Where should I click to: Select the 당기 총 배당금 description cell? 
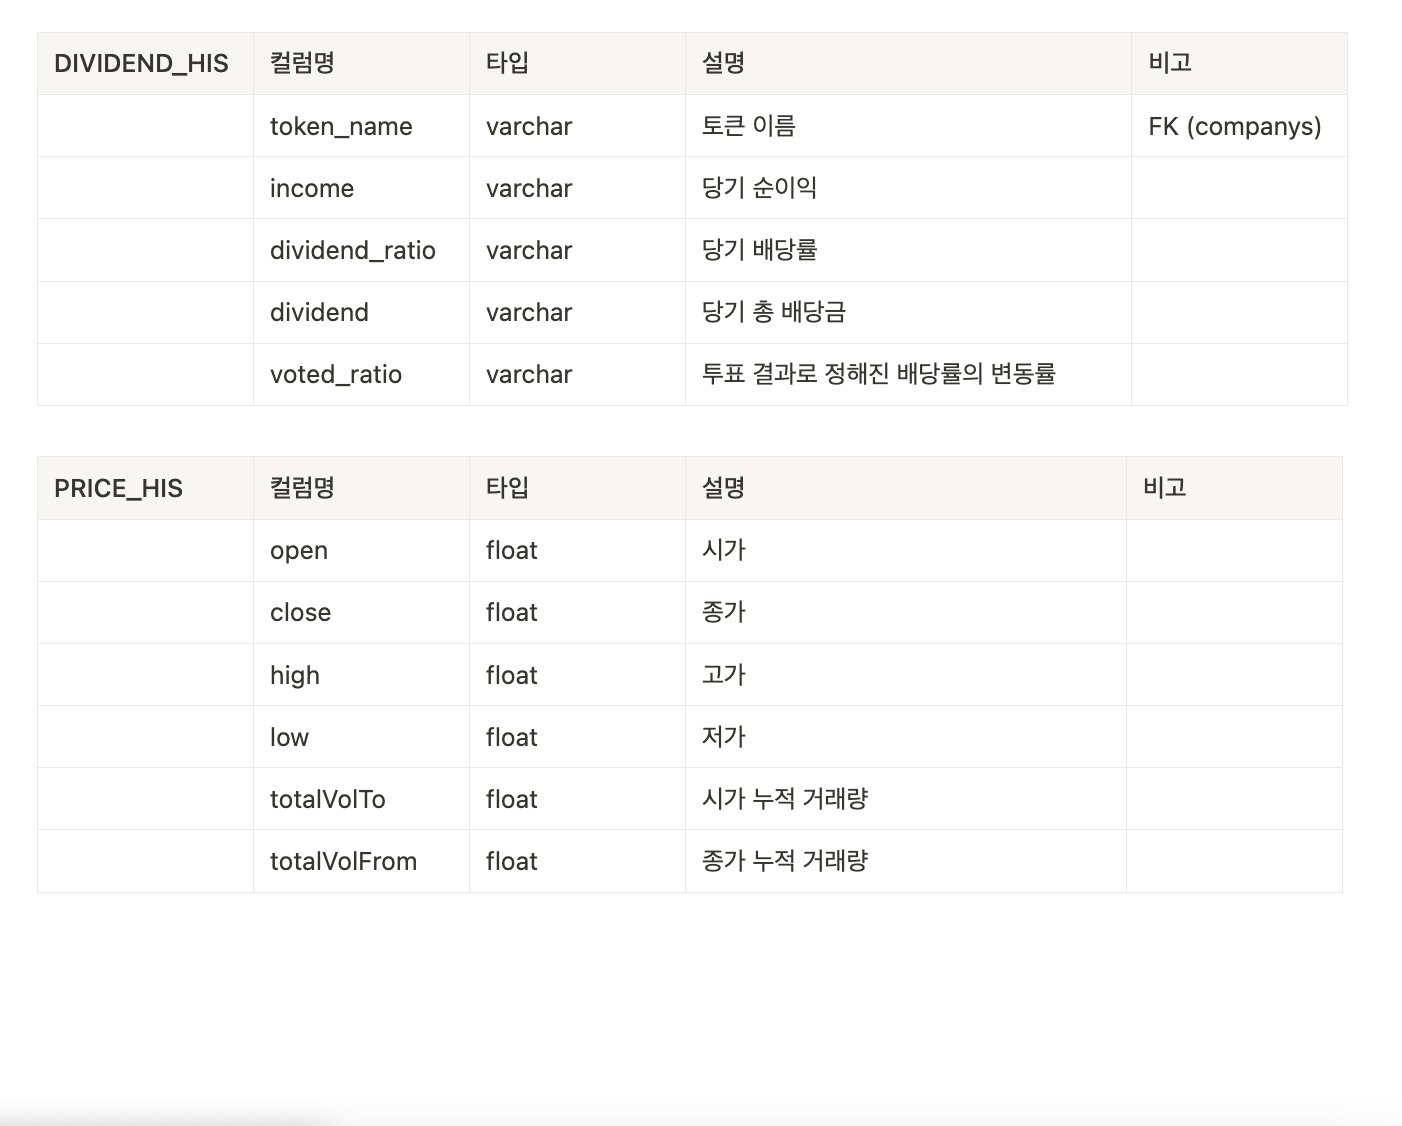click(x=908, y=312)
